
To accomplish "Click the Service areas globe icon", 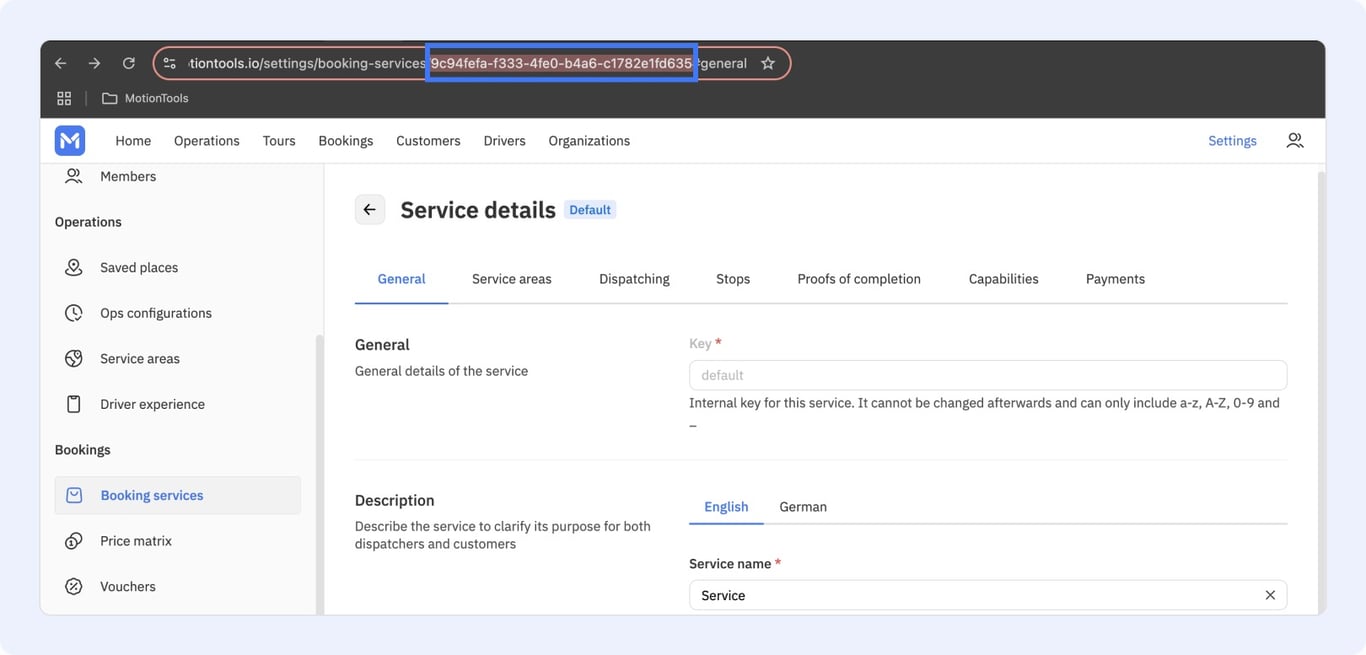I will coord(74,358).
